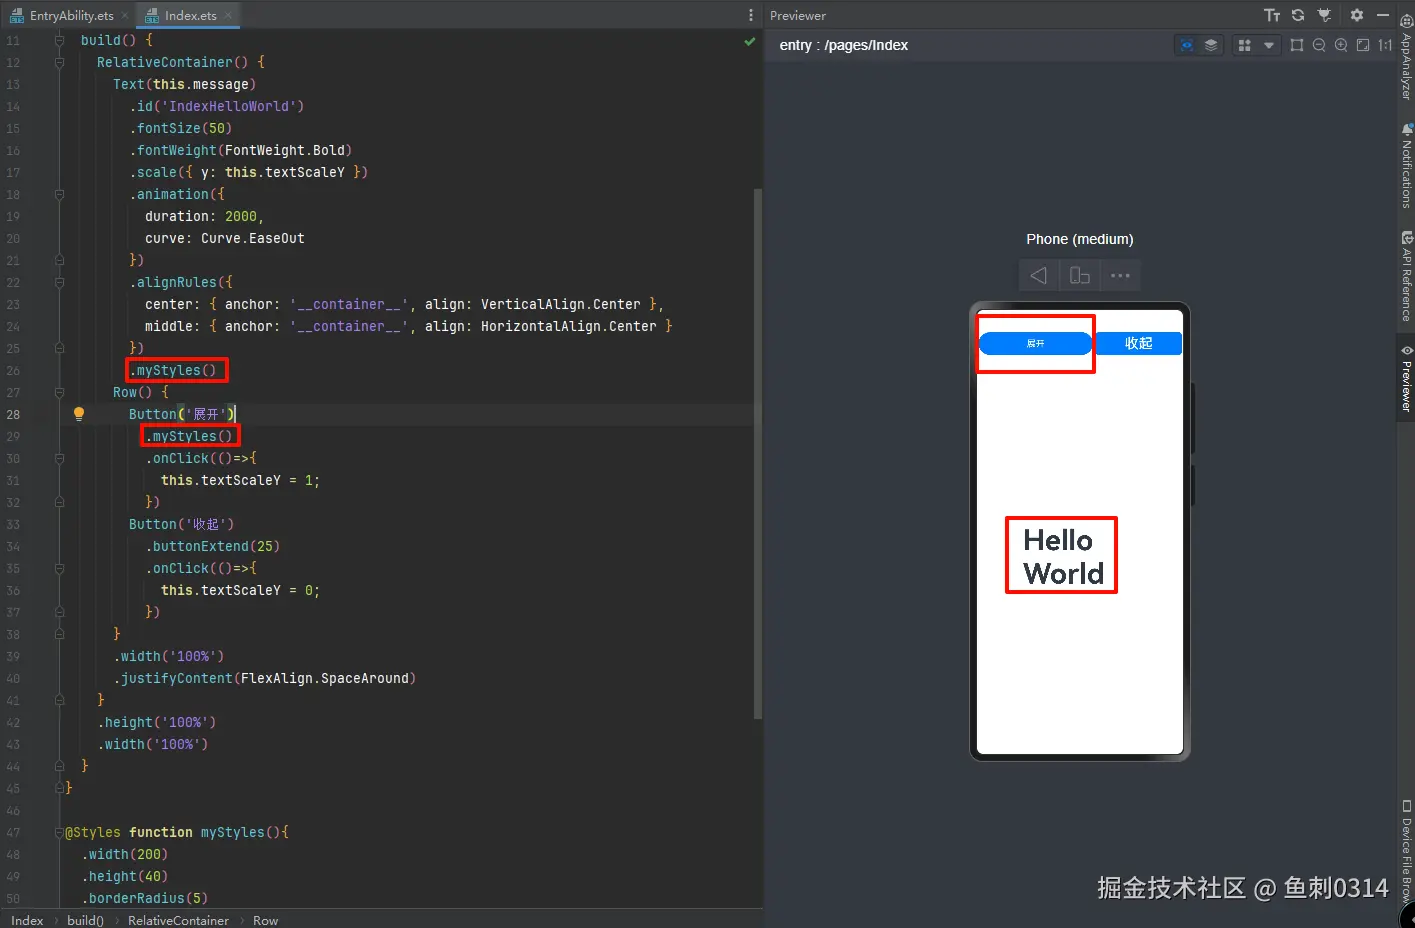Select RelativeContainer in the breadcrumb bar
The image size is (1415, 928).
tap(178, 920)
